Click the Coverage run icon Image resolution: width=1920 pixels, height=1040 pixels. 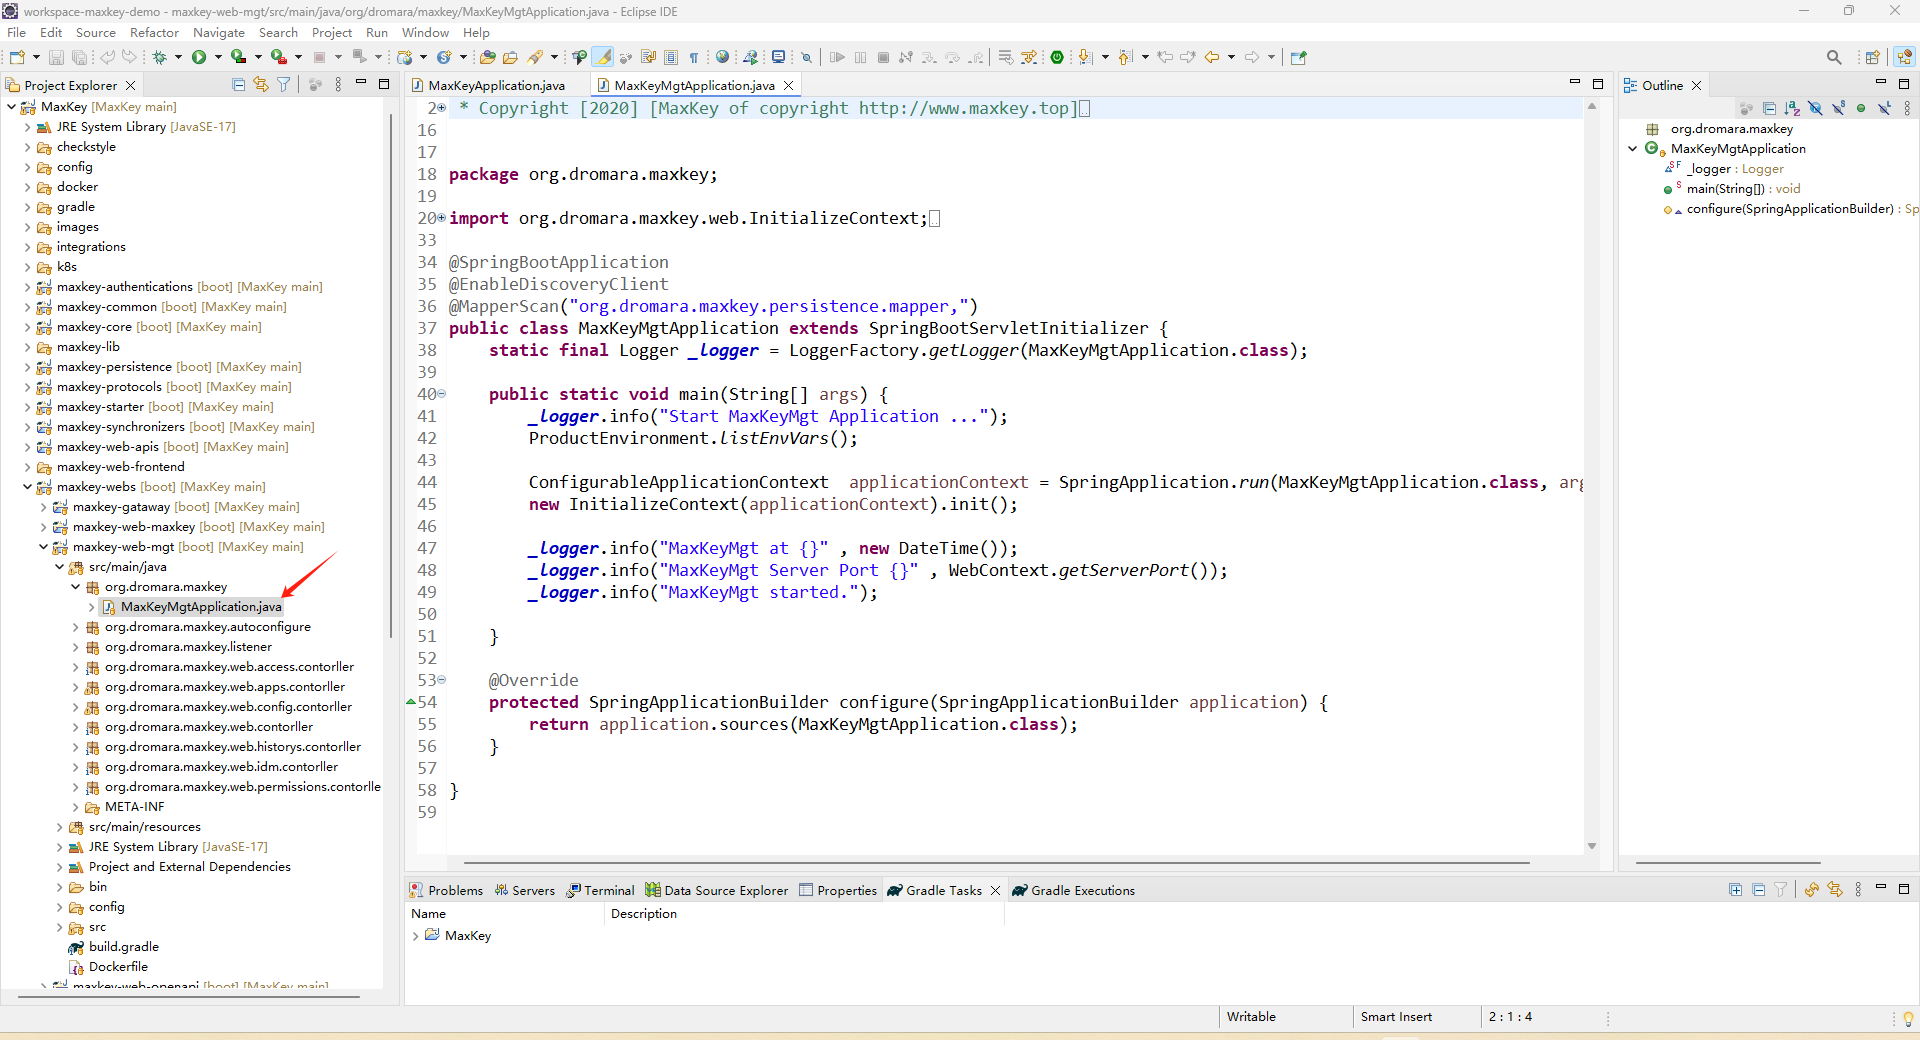(238, 57)
